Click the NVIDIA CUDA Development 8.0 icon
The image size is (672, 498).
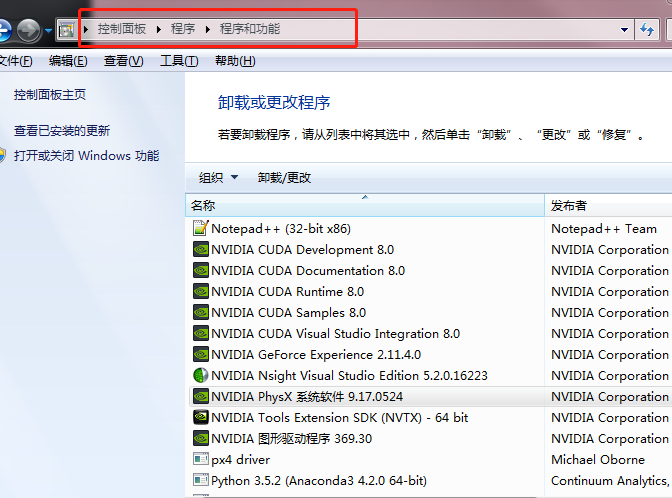tap(201, 249)
